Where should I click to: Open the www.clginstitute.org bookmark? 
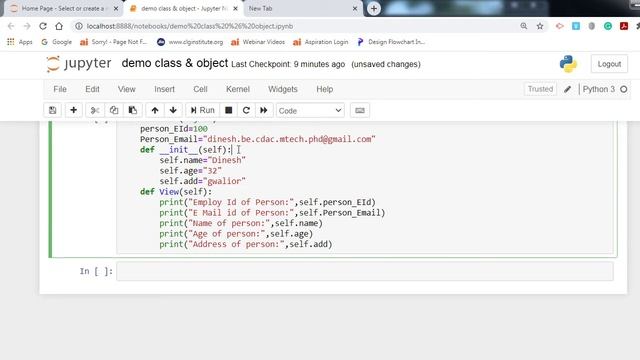pyautogui.click(x=190, y=42)
